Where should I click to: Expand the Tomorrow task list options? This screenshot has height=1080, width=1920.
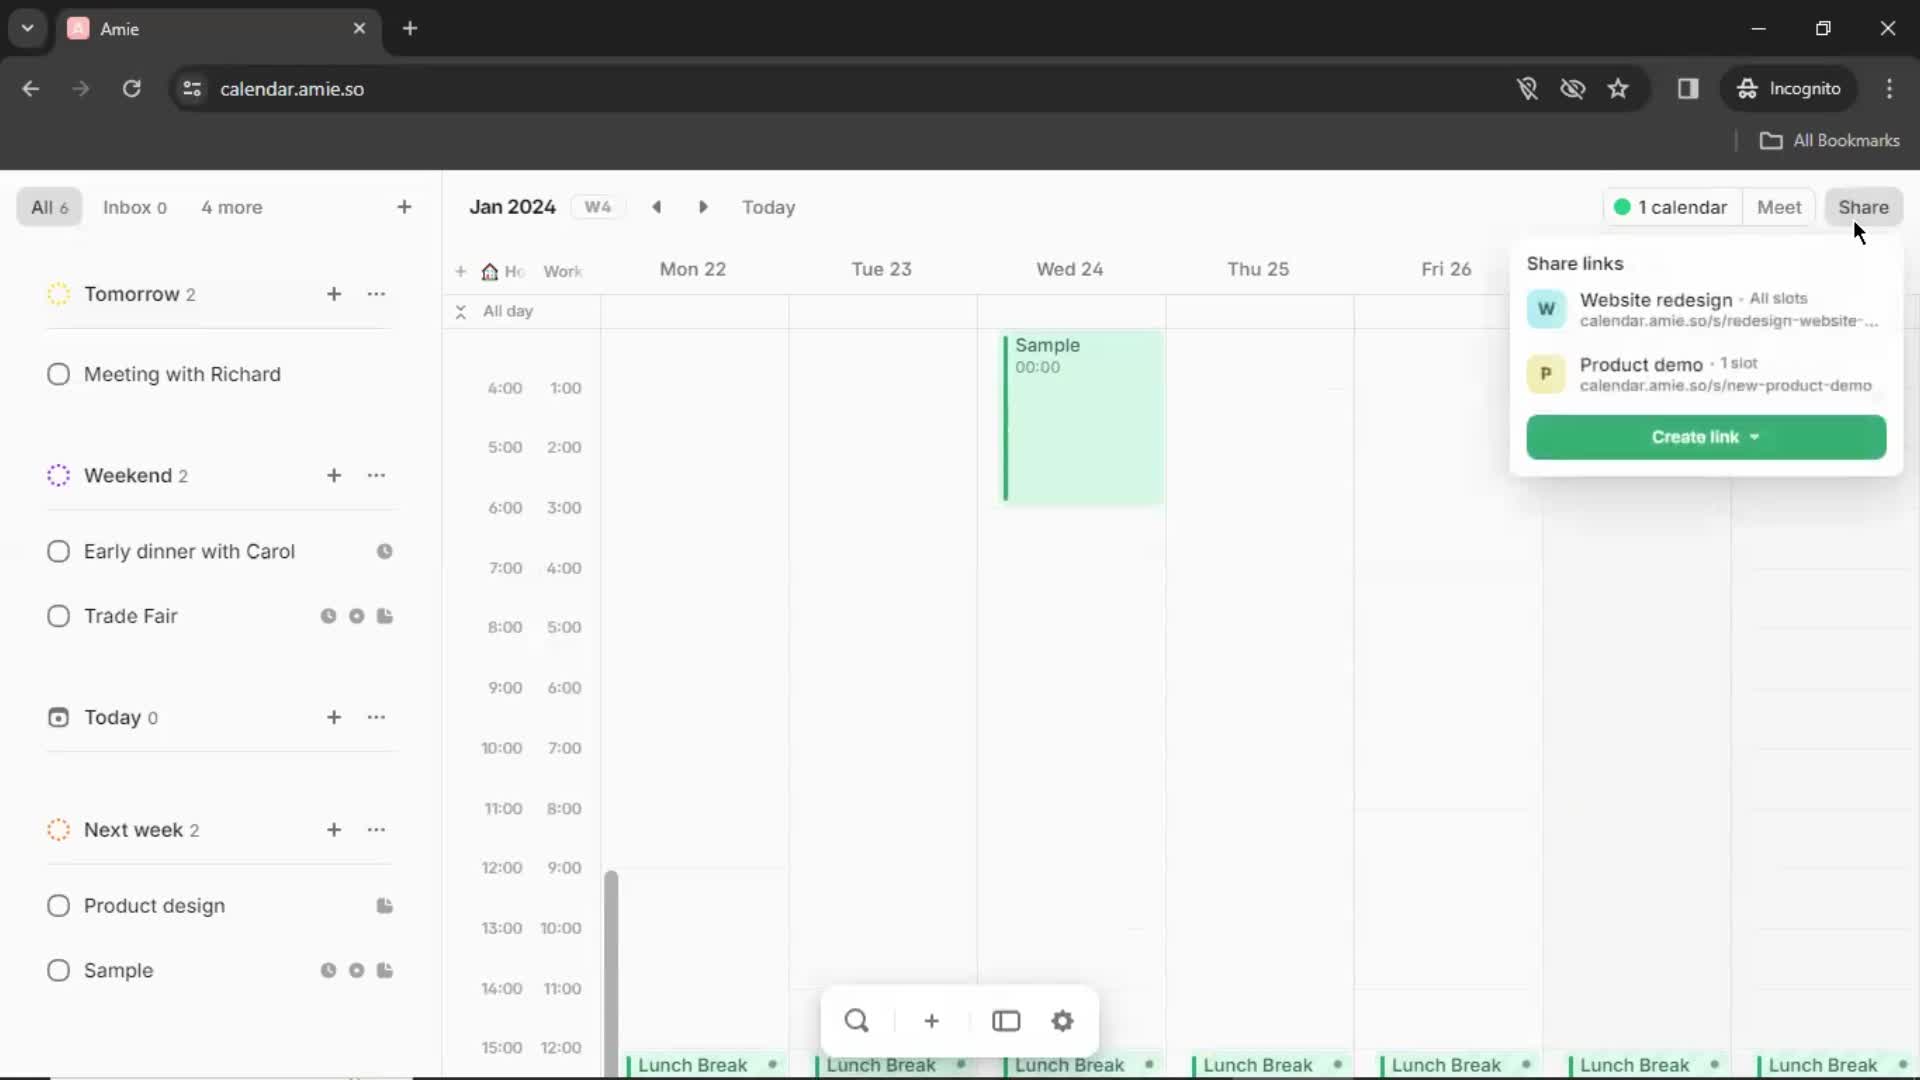[376, 293]
